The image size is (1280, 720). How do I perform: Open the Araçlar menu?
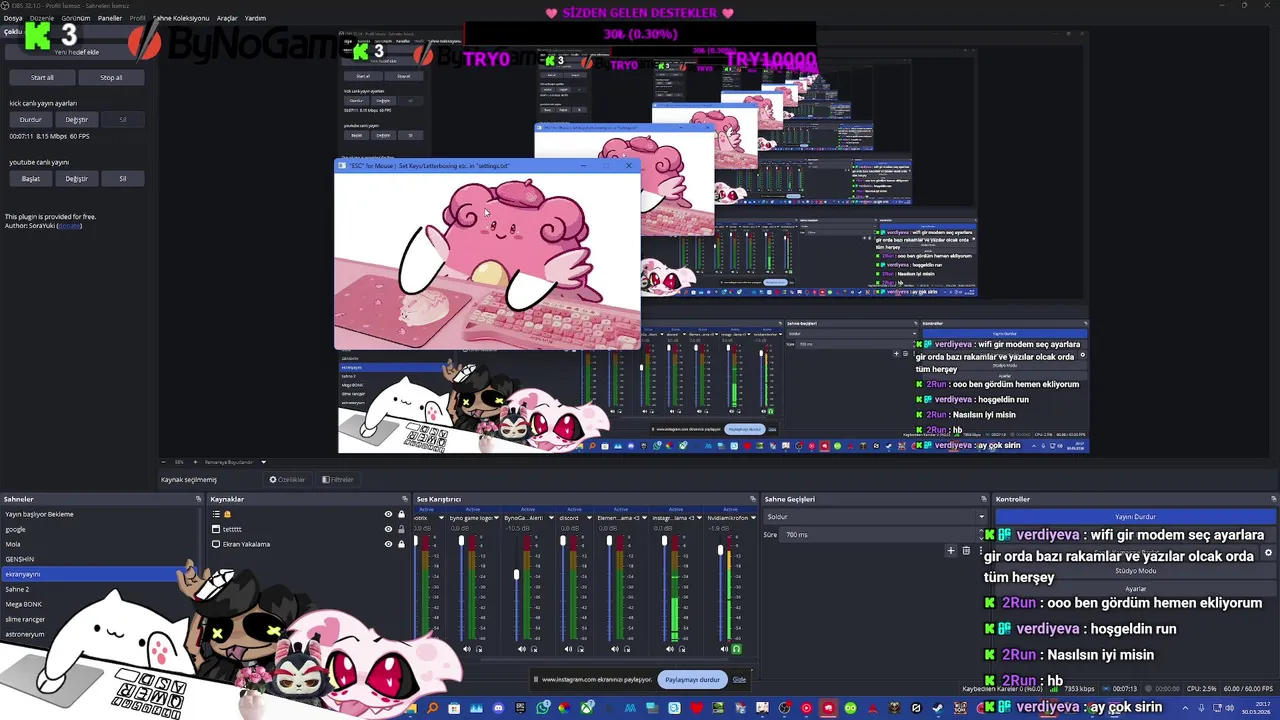[x=227, y=18]
